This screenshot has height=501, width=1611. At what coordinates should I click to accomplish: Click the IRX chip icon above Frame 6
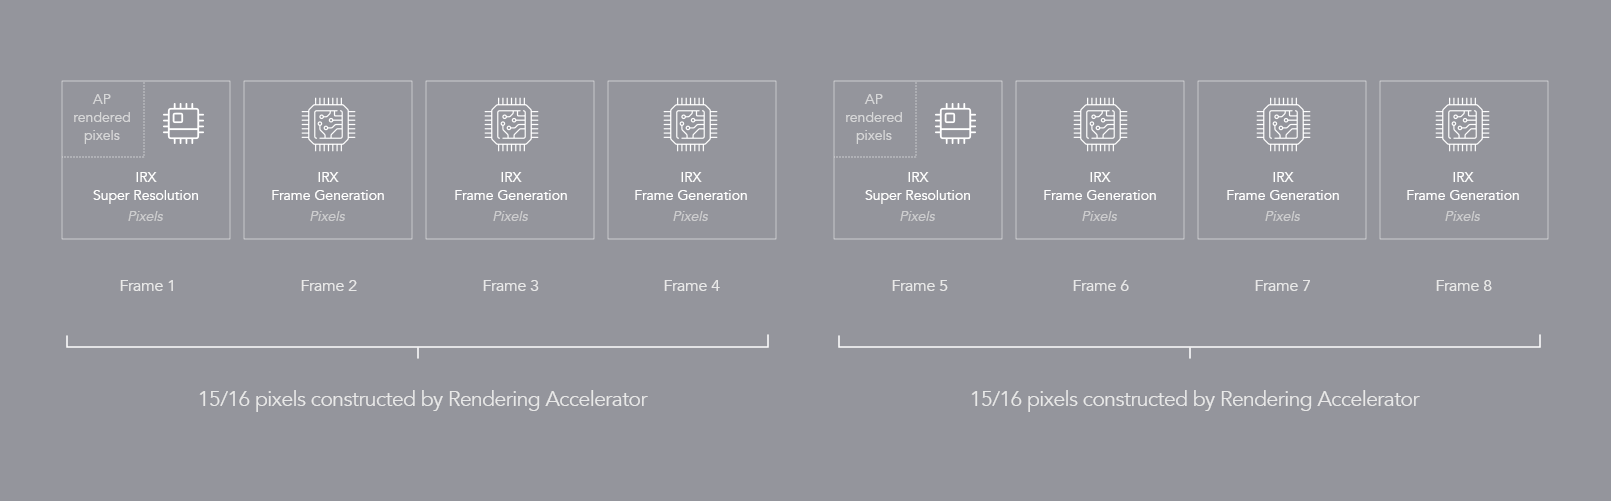(1100, 125)
